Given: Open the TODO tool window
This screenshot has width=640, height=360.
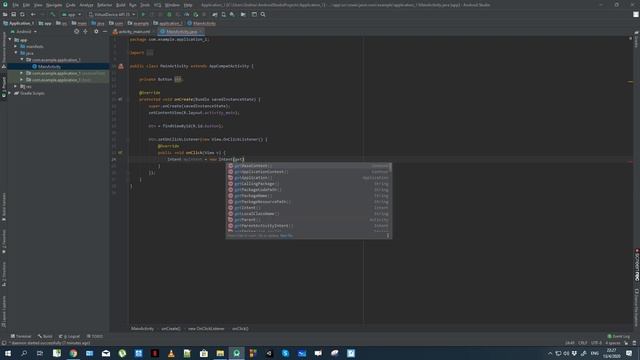Looking at the screenshot, I should click(95, 336).
